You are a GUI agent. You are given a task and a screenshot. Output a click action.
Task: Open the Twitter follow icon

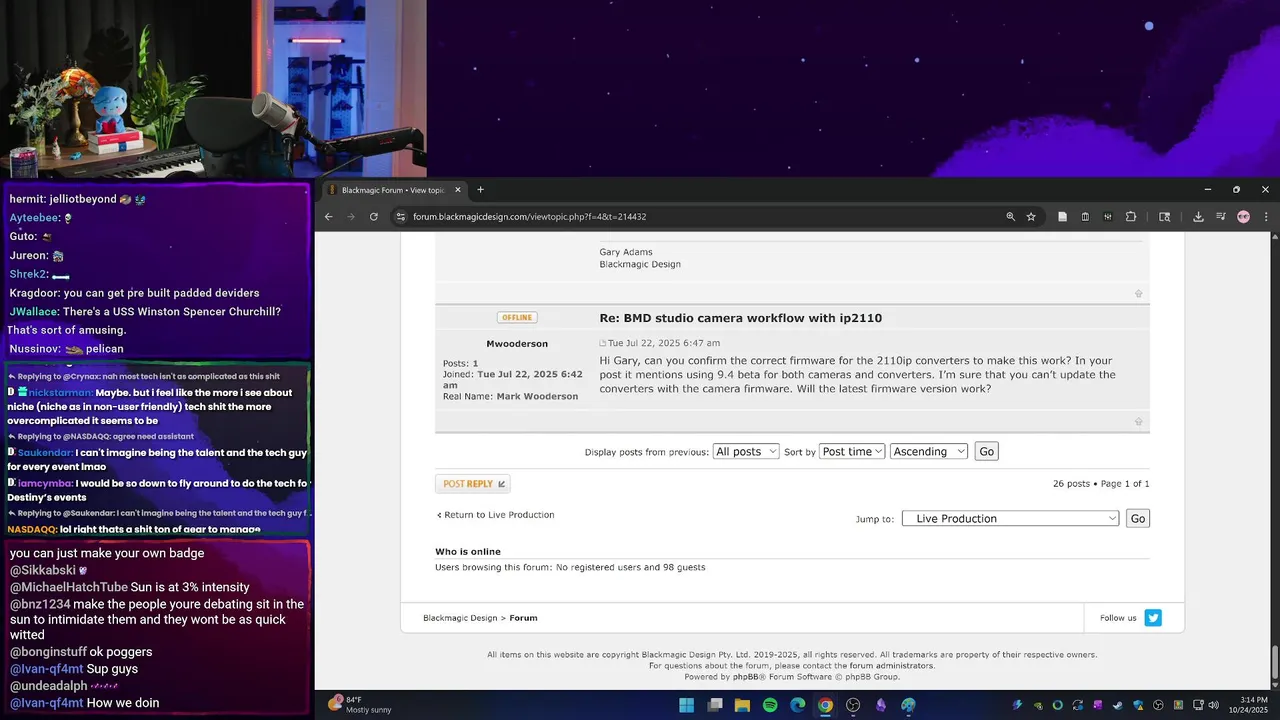(x=1153, y=618)
